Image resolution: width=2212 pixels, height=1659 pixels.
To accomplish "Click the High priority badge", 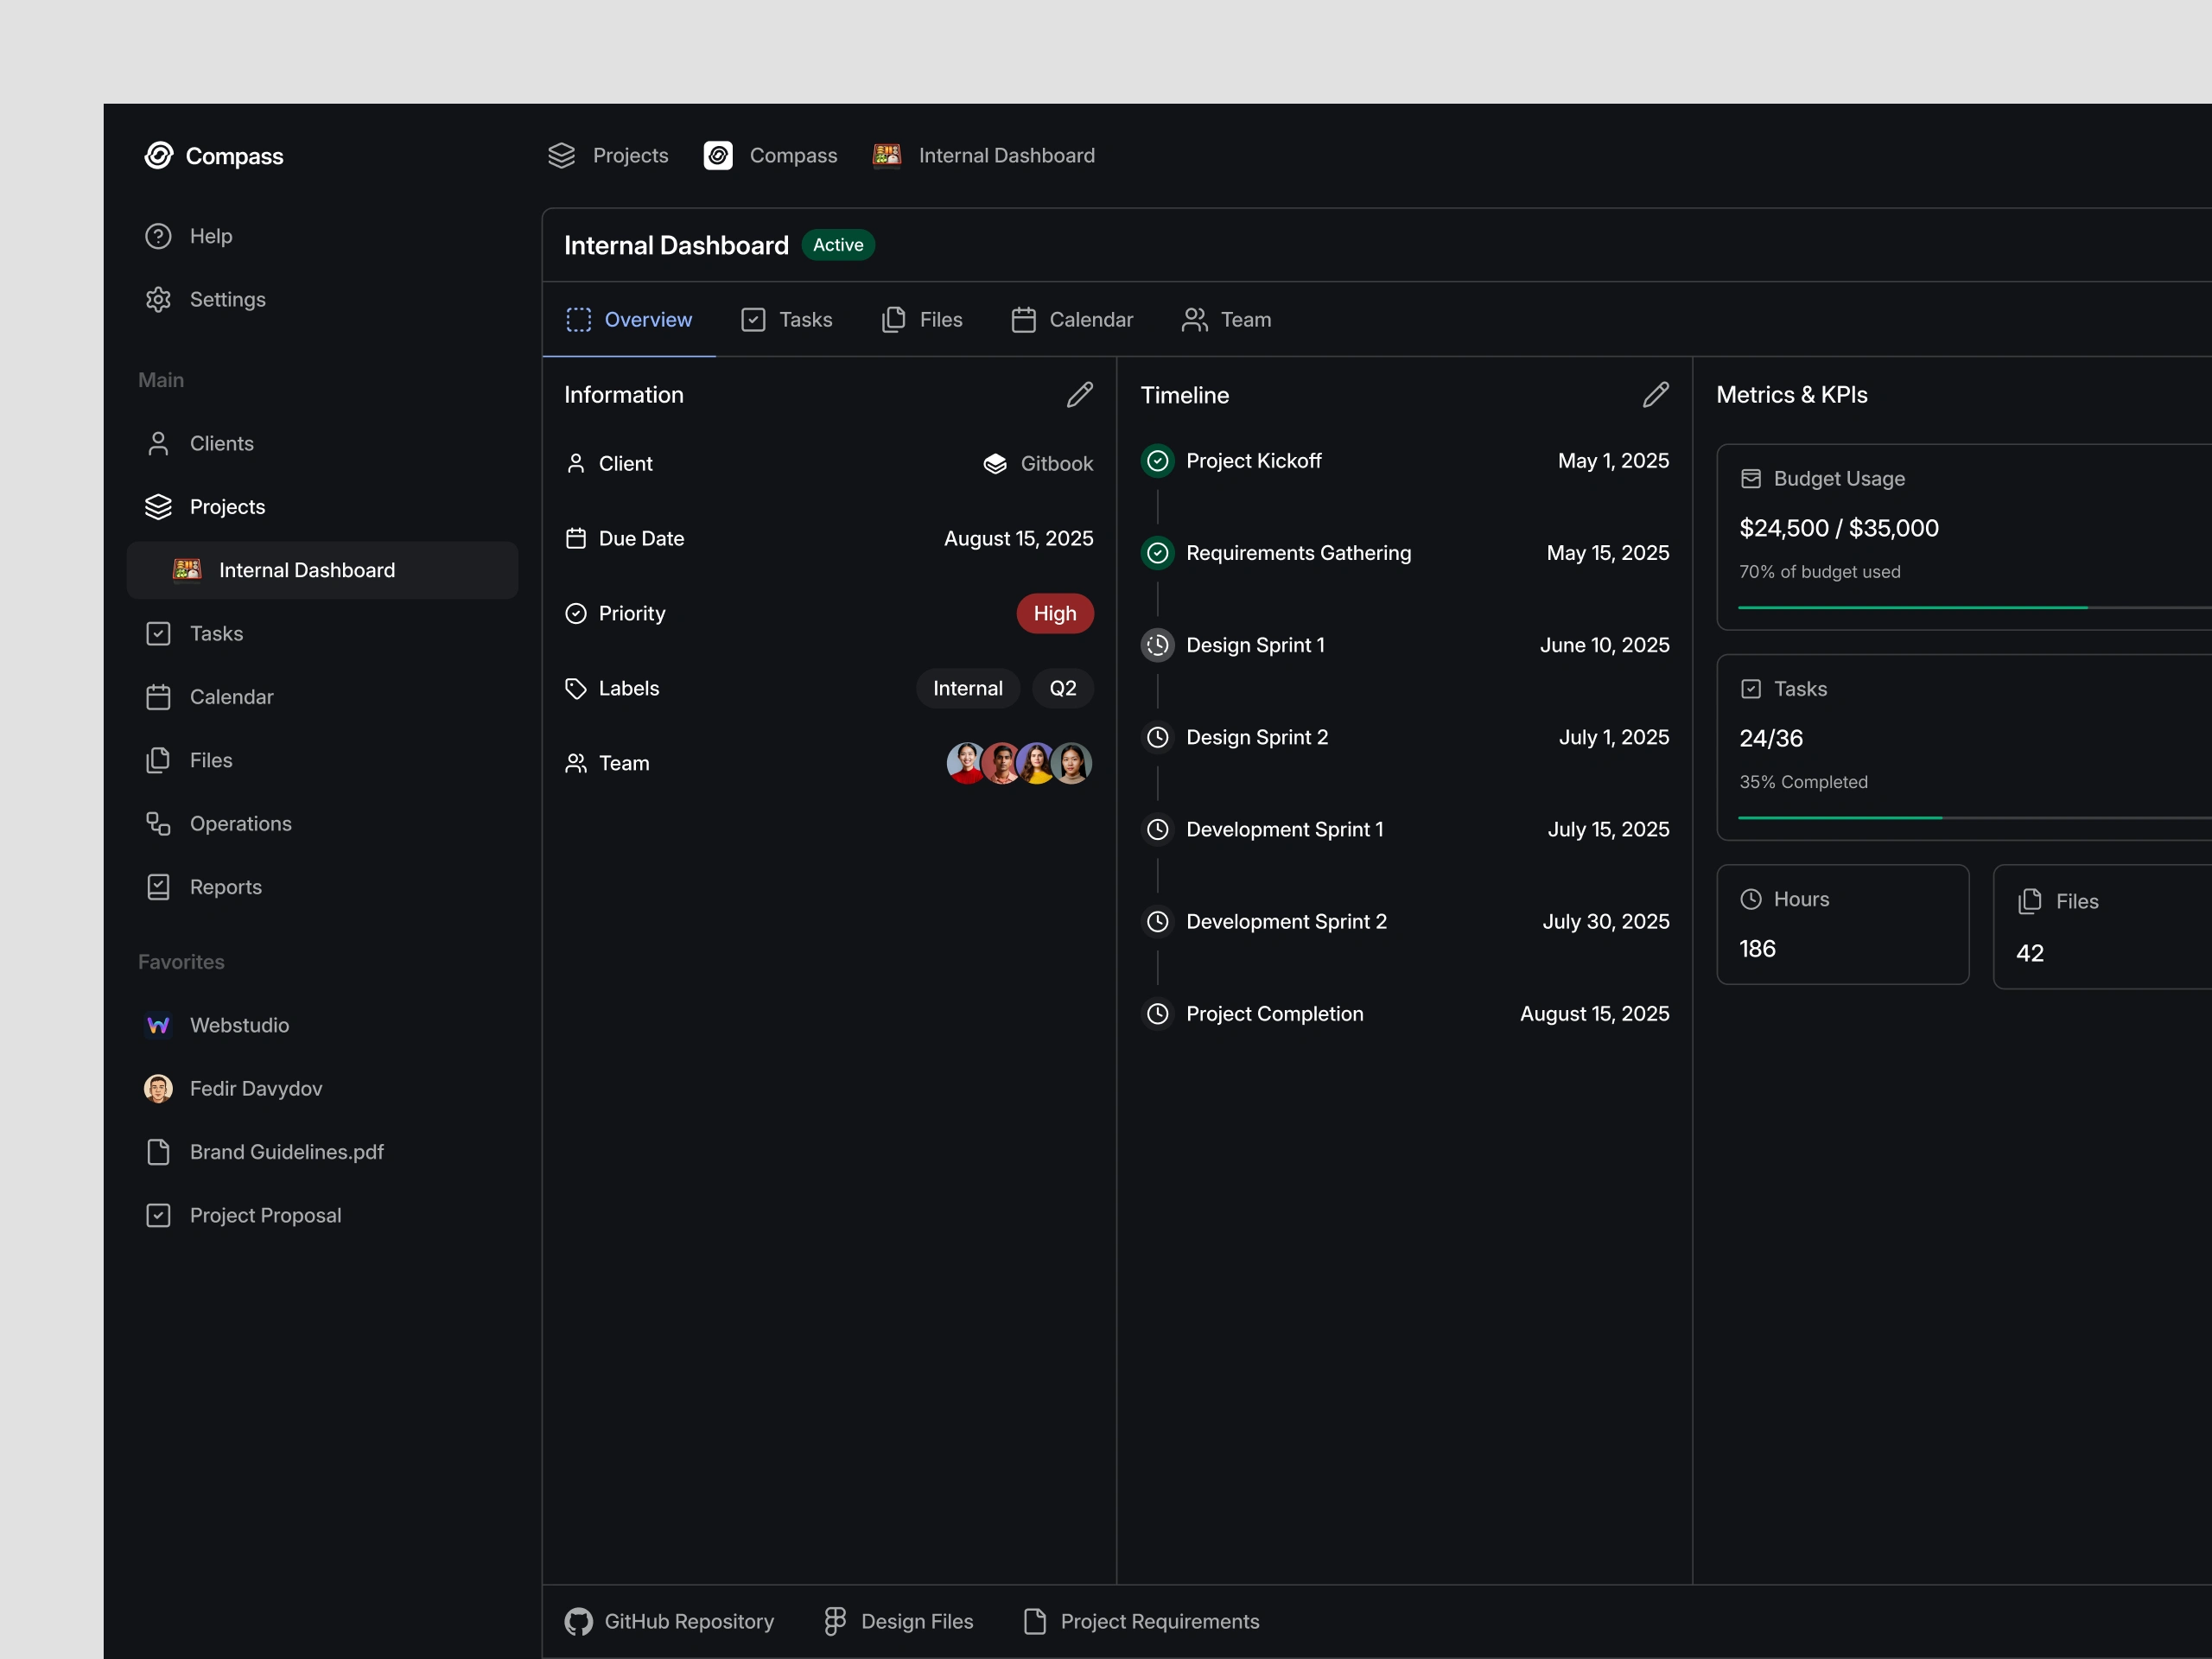I will pos(1054,614).
